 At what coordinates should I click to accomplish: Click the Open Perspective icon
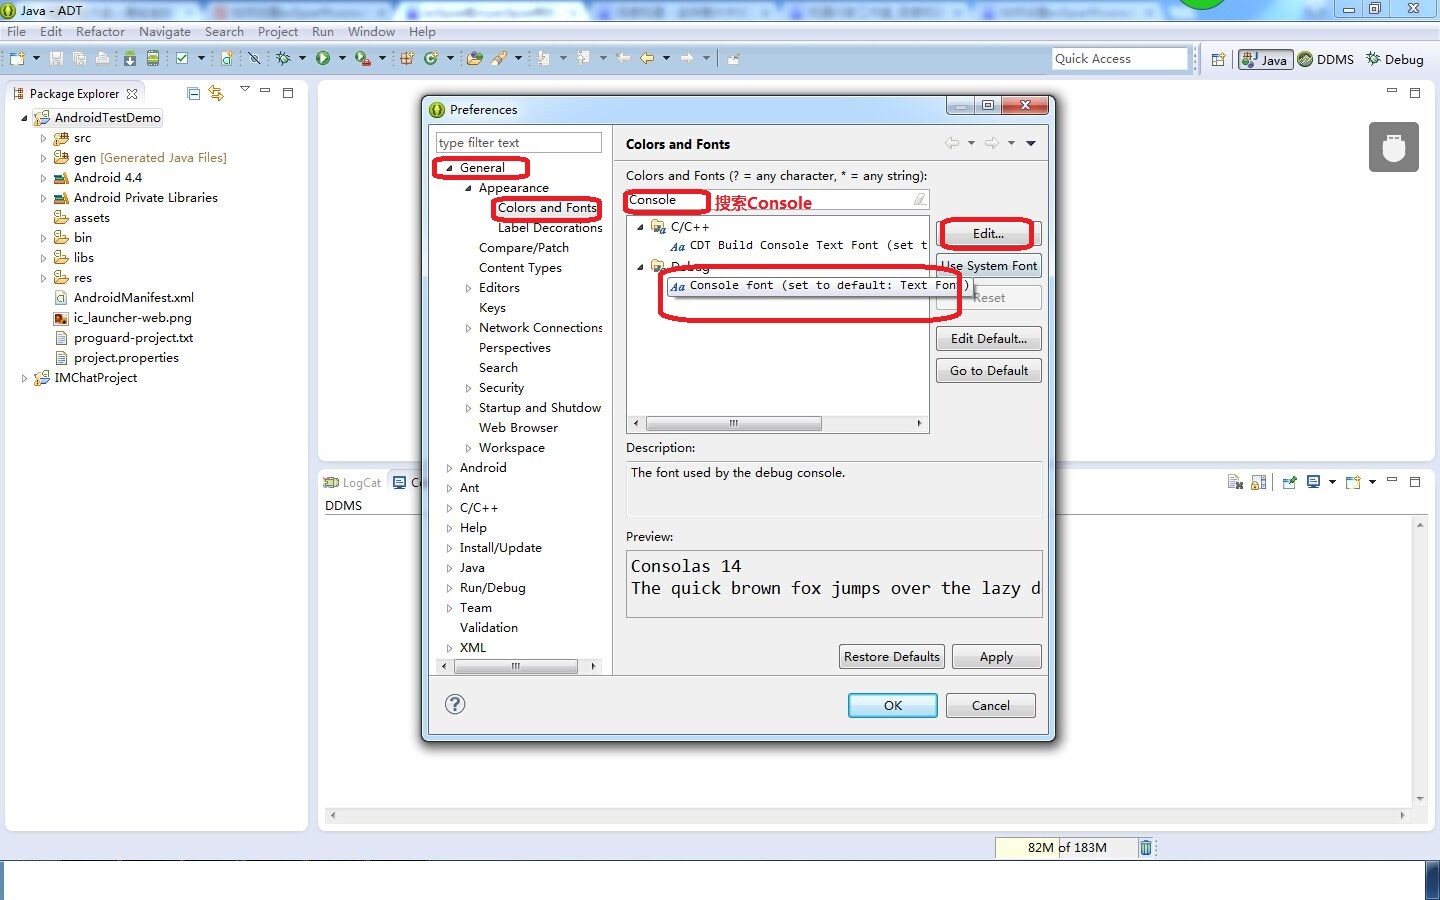coord(1218,60)
